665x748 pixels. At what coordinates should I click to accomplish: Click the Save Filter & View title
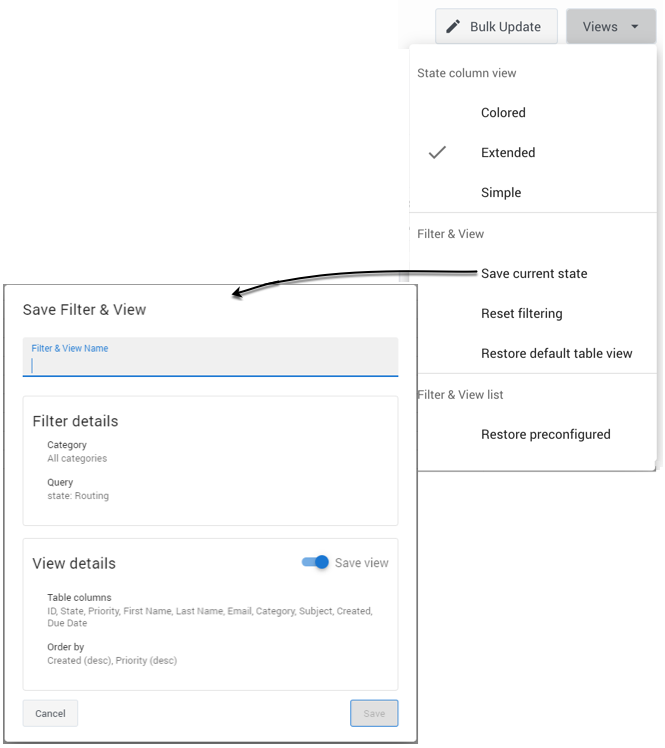click(84, 310)
